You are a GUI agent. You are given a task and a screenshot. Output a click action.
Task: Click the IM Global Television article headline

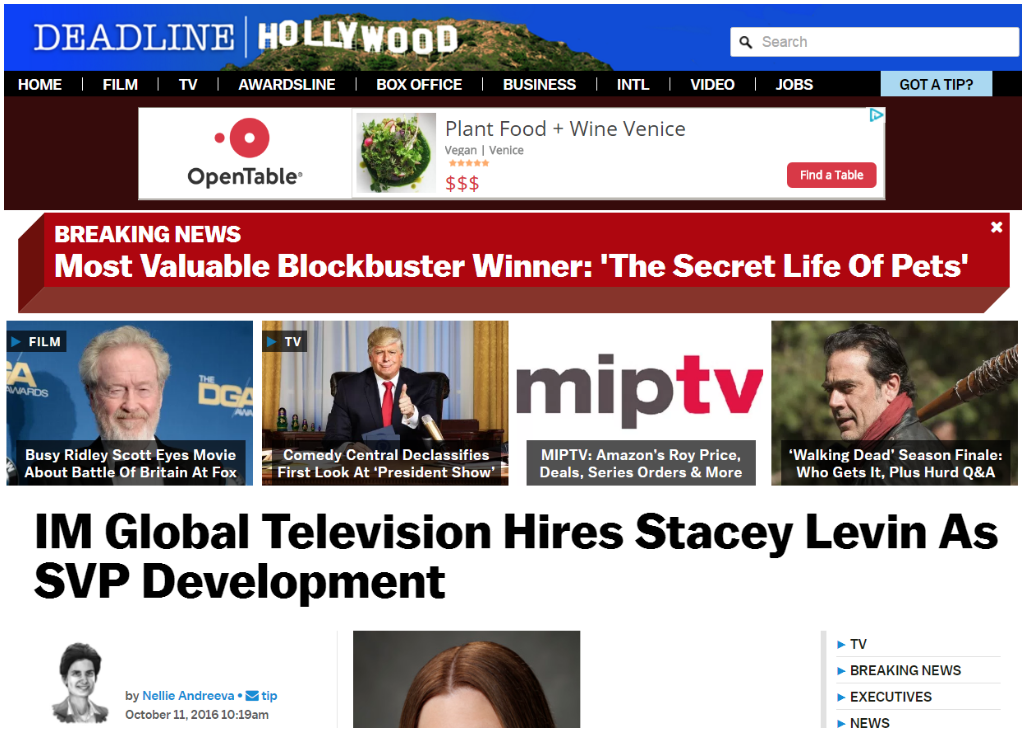516,556
